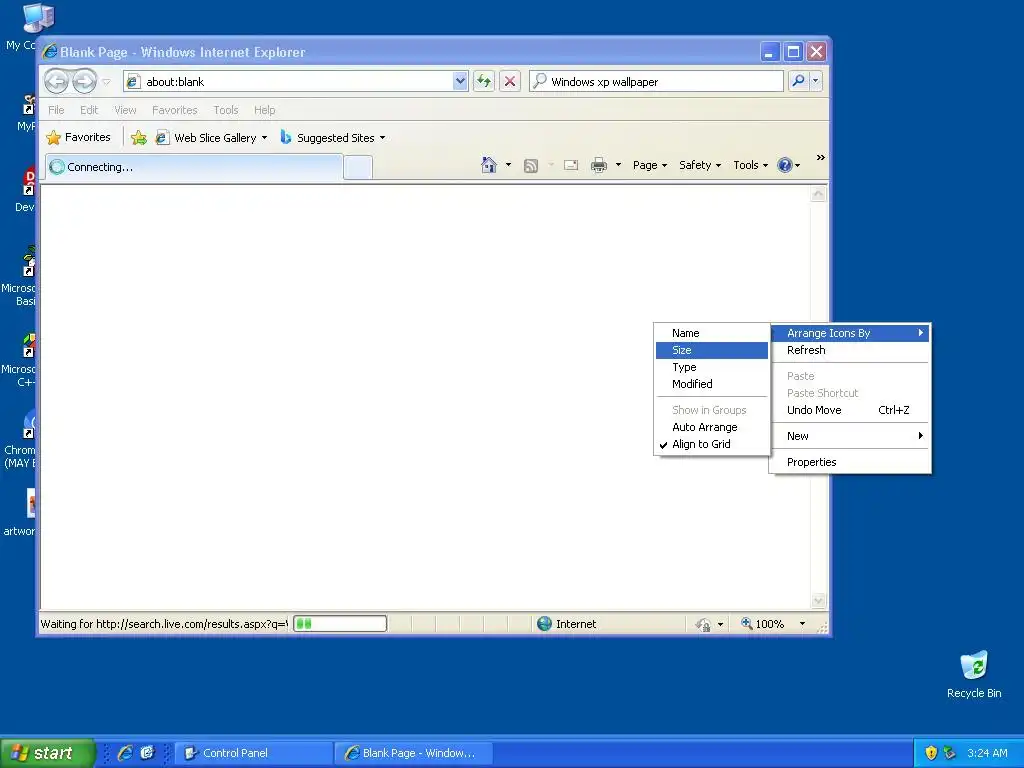Select Arrange Icons By menu entry
Image resolution: width=1024 pixels, height=768 pixels.
pyautogui.click(x=850, y=333)
